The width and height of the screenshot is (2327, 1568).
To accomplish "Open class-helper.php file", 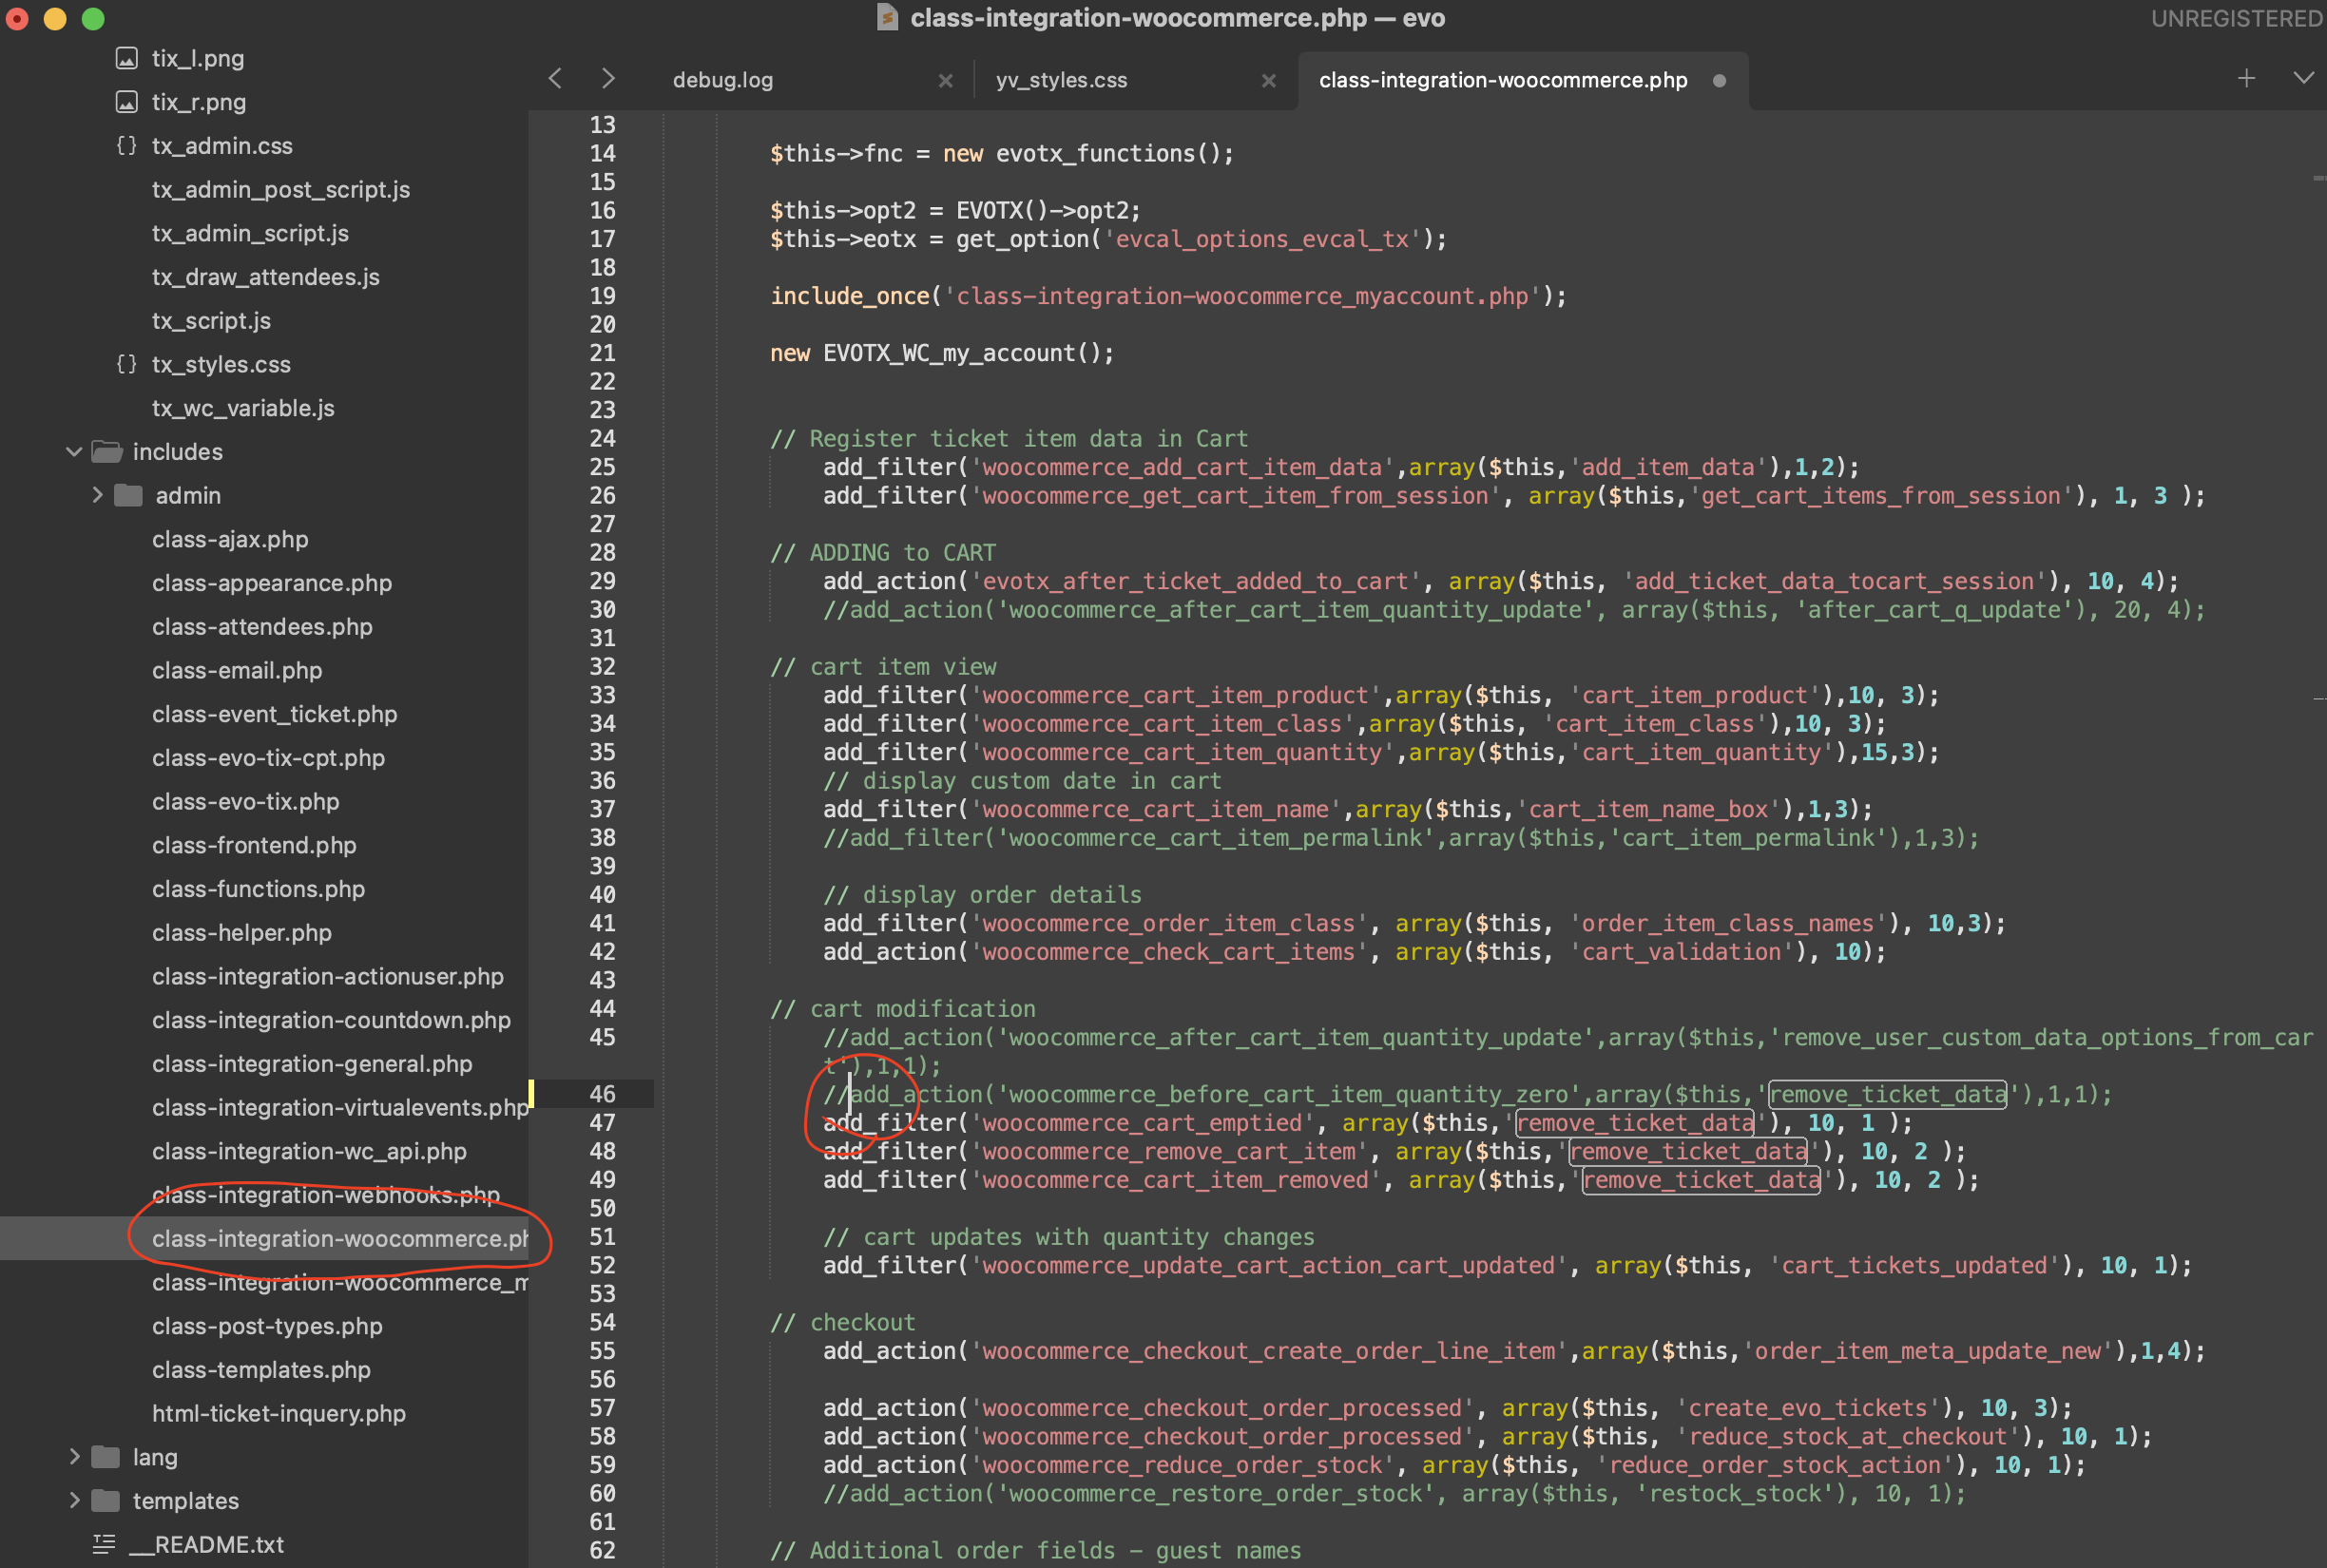I will 241,933.
